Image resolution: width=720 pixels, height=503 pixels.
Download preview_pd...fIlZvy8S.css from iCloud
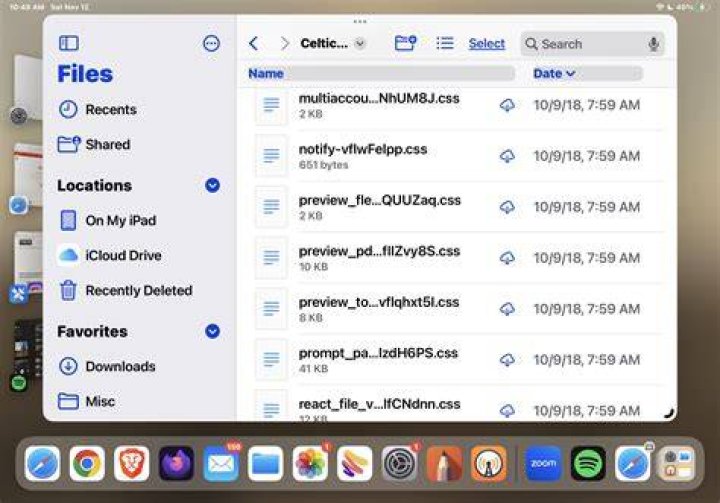tap(507, 258)
